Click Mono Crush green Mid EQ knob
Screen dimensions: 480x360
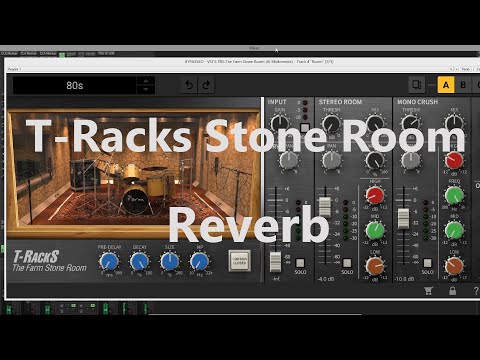pyautogui.click(x=454, y=230)
